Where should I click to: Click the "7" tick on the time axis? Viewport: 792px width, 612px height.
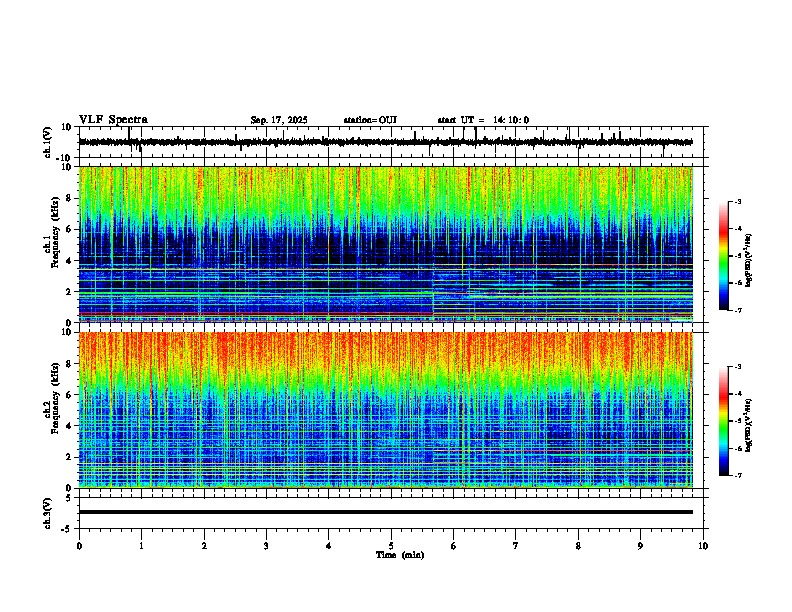[x=516, y=546]
